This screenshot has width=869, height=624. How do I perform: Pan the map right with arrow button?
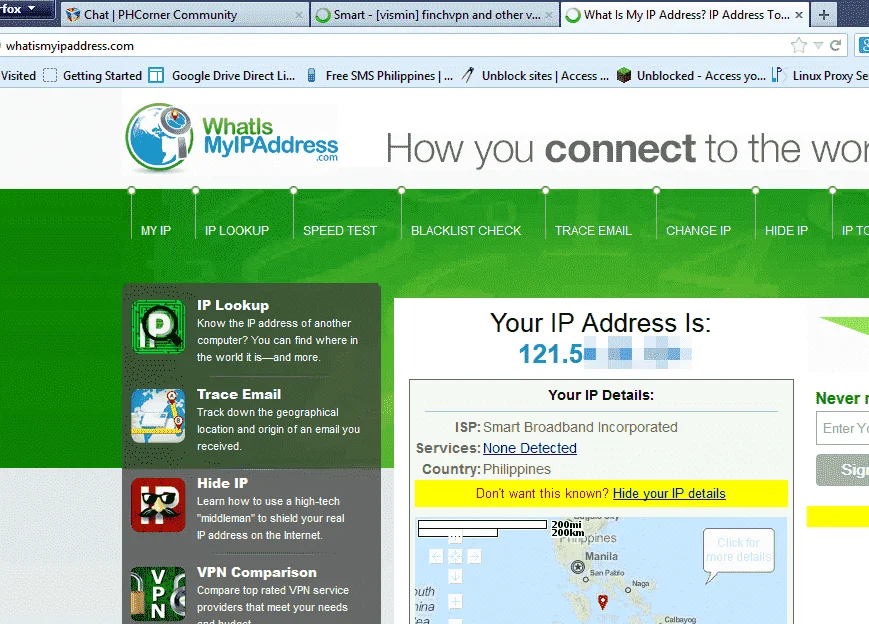(474, 556)
